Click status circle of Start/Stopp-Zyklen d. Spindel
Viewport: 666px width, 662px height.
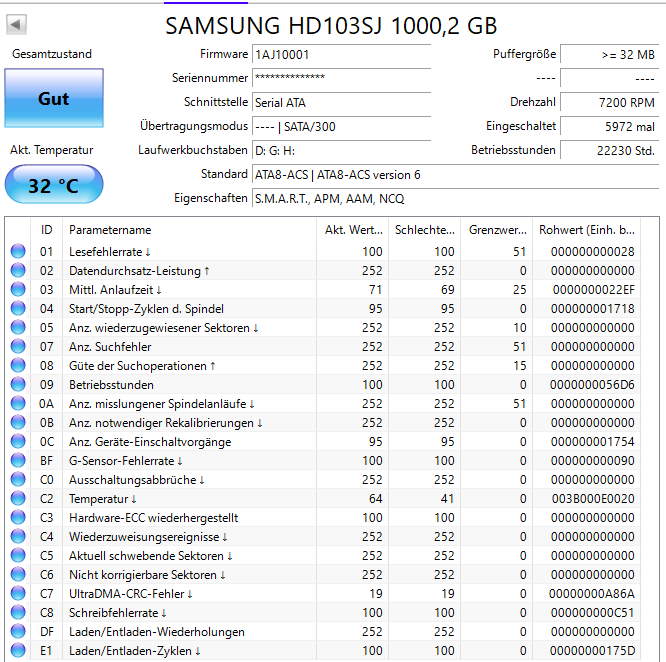pyautogui.click(x=18, y=308)
